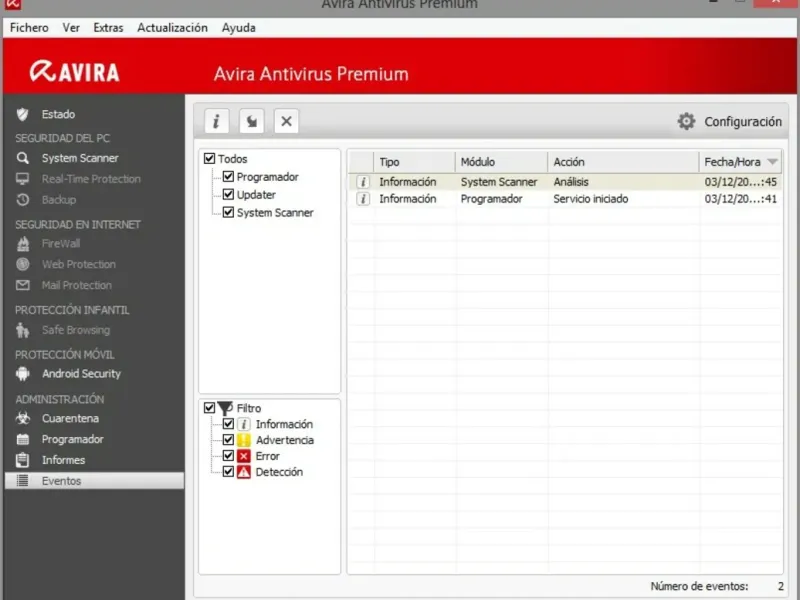Open Cuarentena section

[70, 418]
